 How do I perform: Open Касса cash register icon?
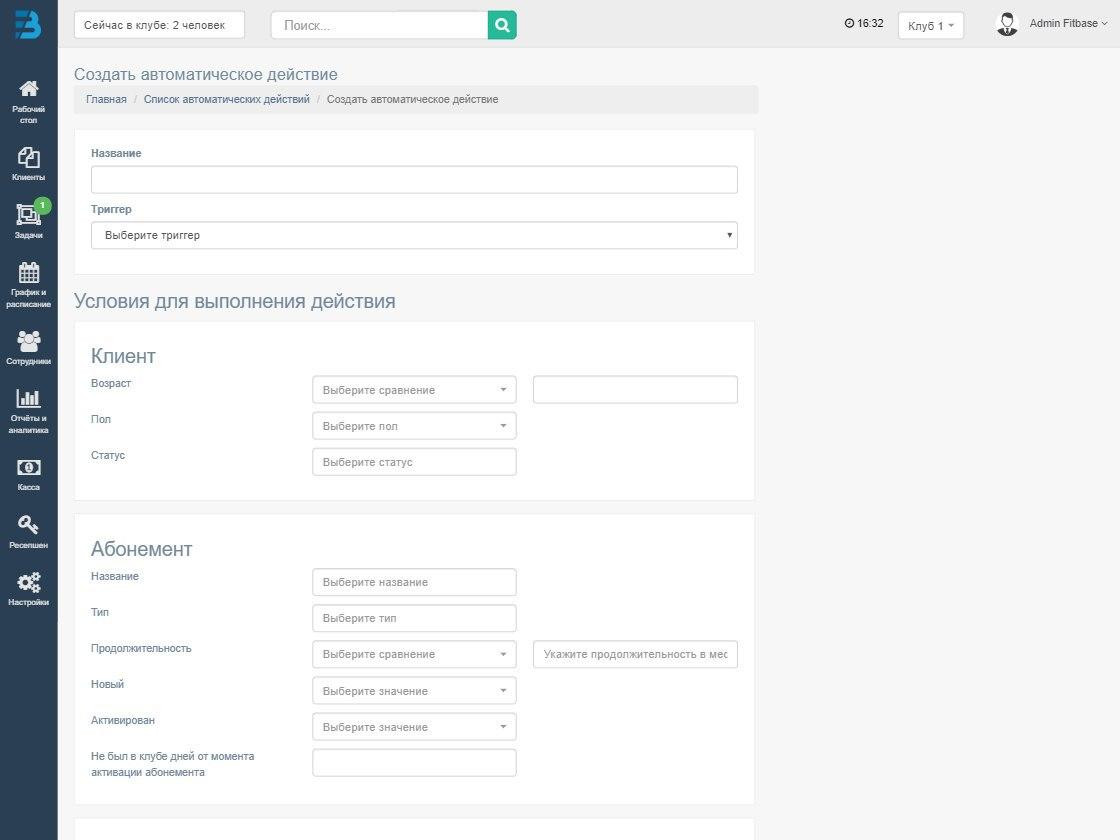(29, 468)
